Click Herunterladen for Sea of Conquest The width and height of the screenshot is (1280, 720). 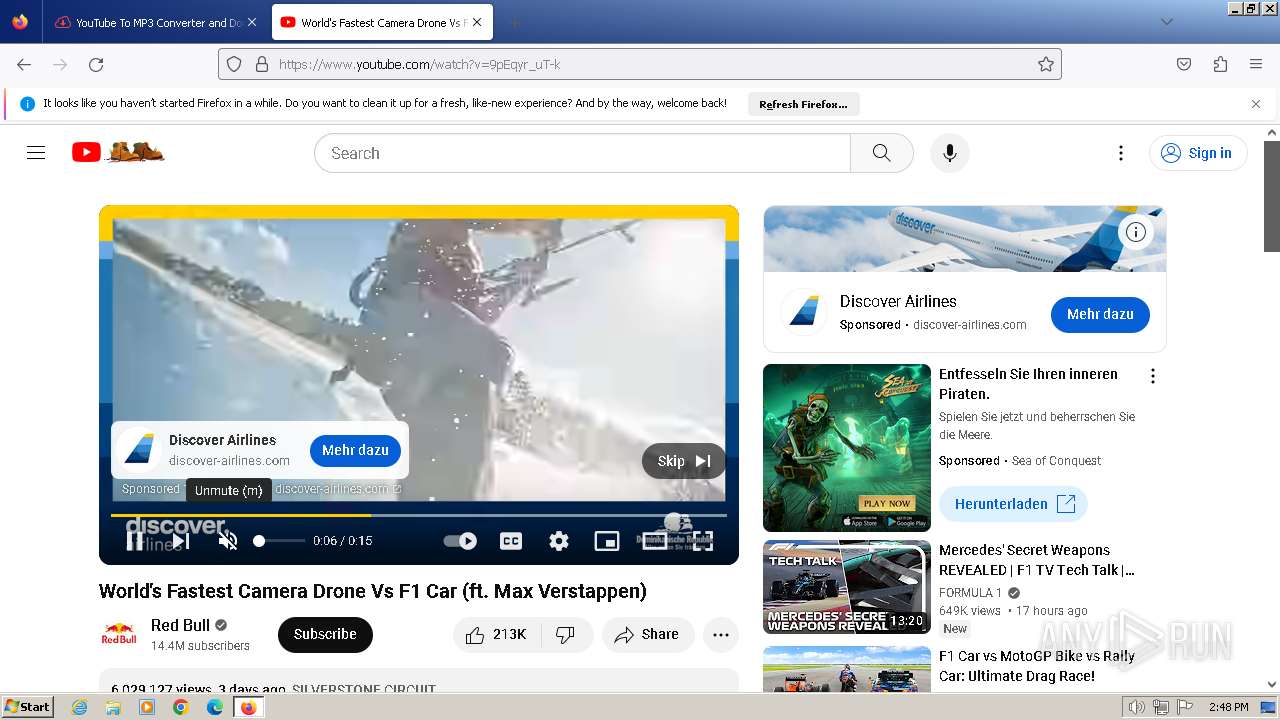pos(1013,504)
